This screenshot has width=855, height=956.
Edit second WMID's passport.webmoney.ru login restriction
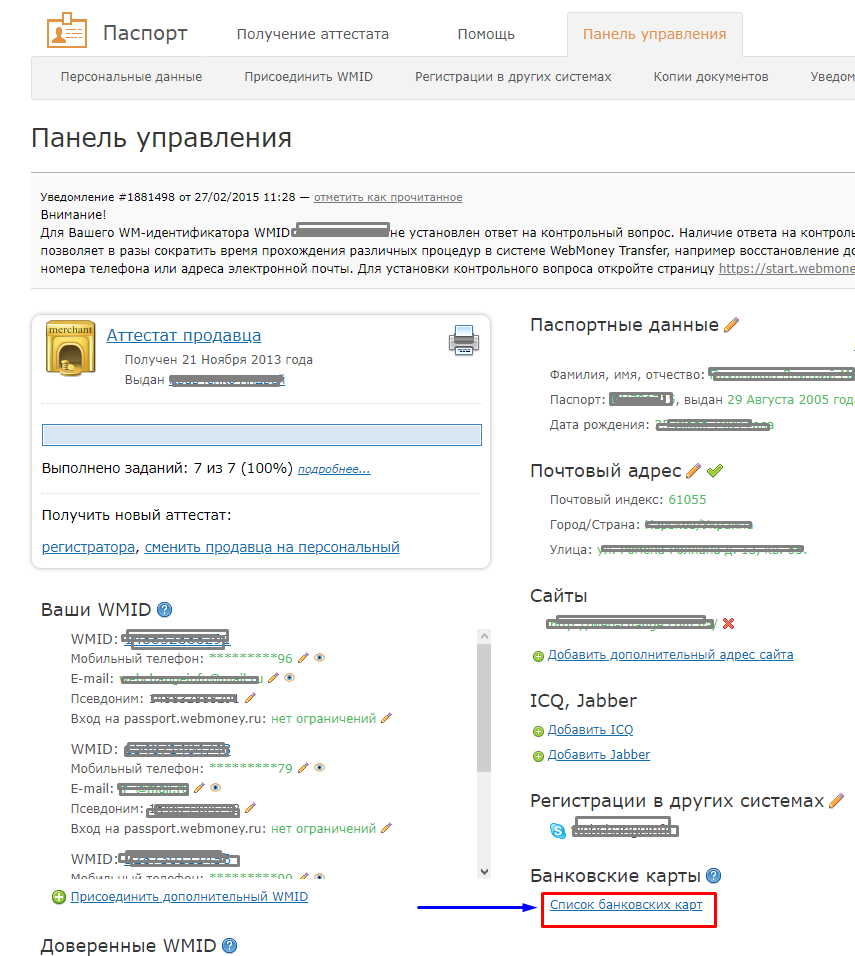point(386,828)
